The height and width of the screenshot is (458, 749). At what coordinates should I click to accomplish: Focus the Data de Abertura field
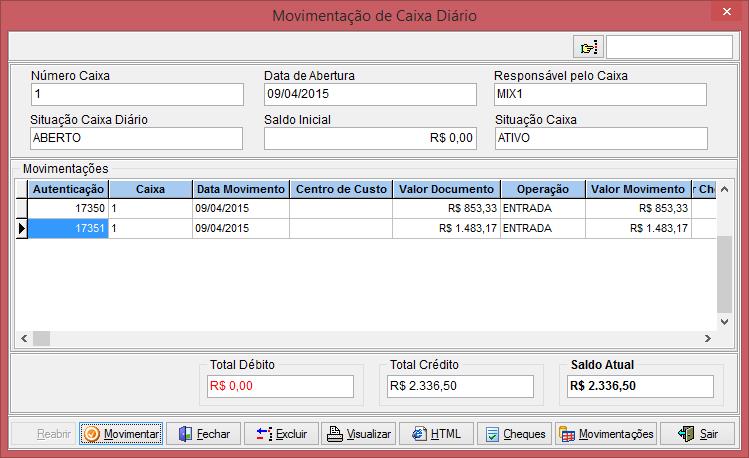point(370,94)
